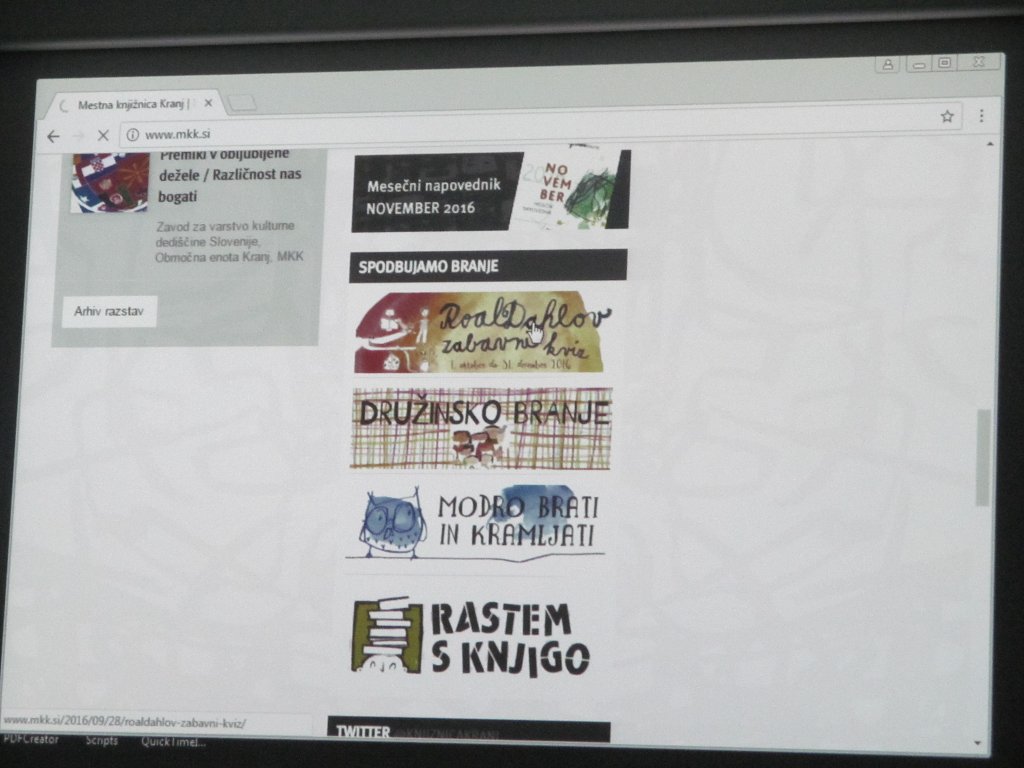Close the Mestna knjižnica Kranj tab
Image resolution: width=1024 pixels, height=768 pixels.
[208, 103]
